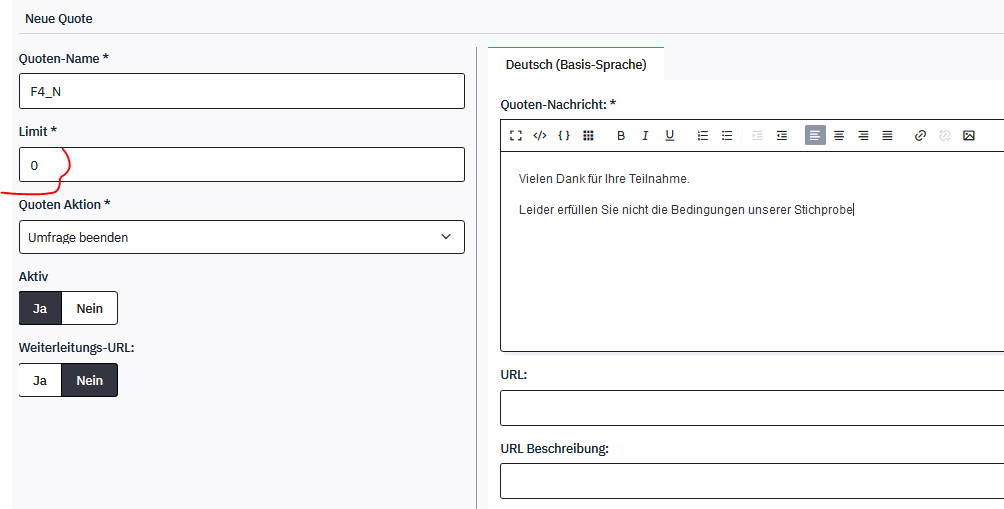The height and width of the screenshot is (509, 1004).
Task: Insert a bulleted list
Action: click(x=727, y=135)
